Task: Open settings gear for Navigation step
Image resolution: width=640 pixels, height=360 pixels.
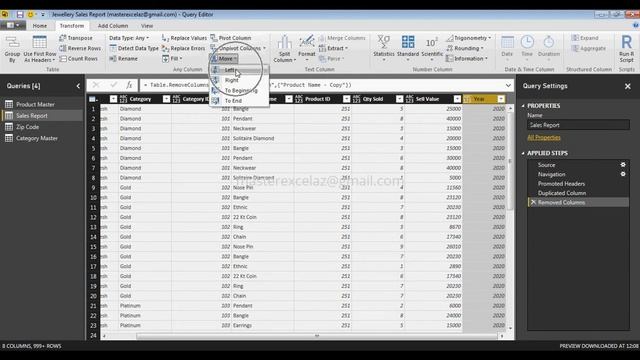Action: (623, 174)
